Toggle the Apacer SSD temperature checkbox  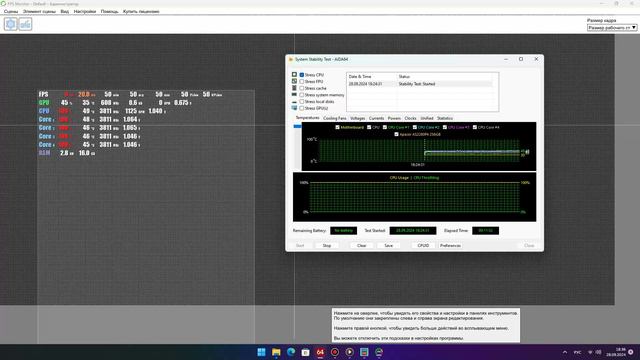396,134
